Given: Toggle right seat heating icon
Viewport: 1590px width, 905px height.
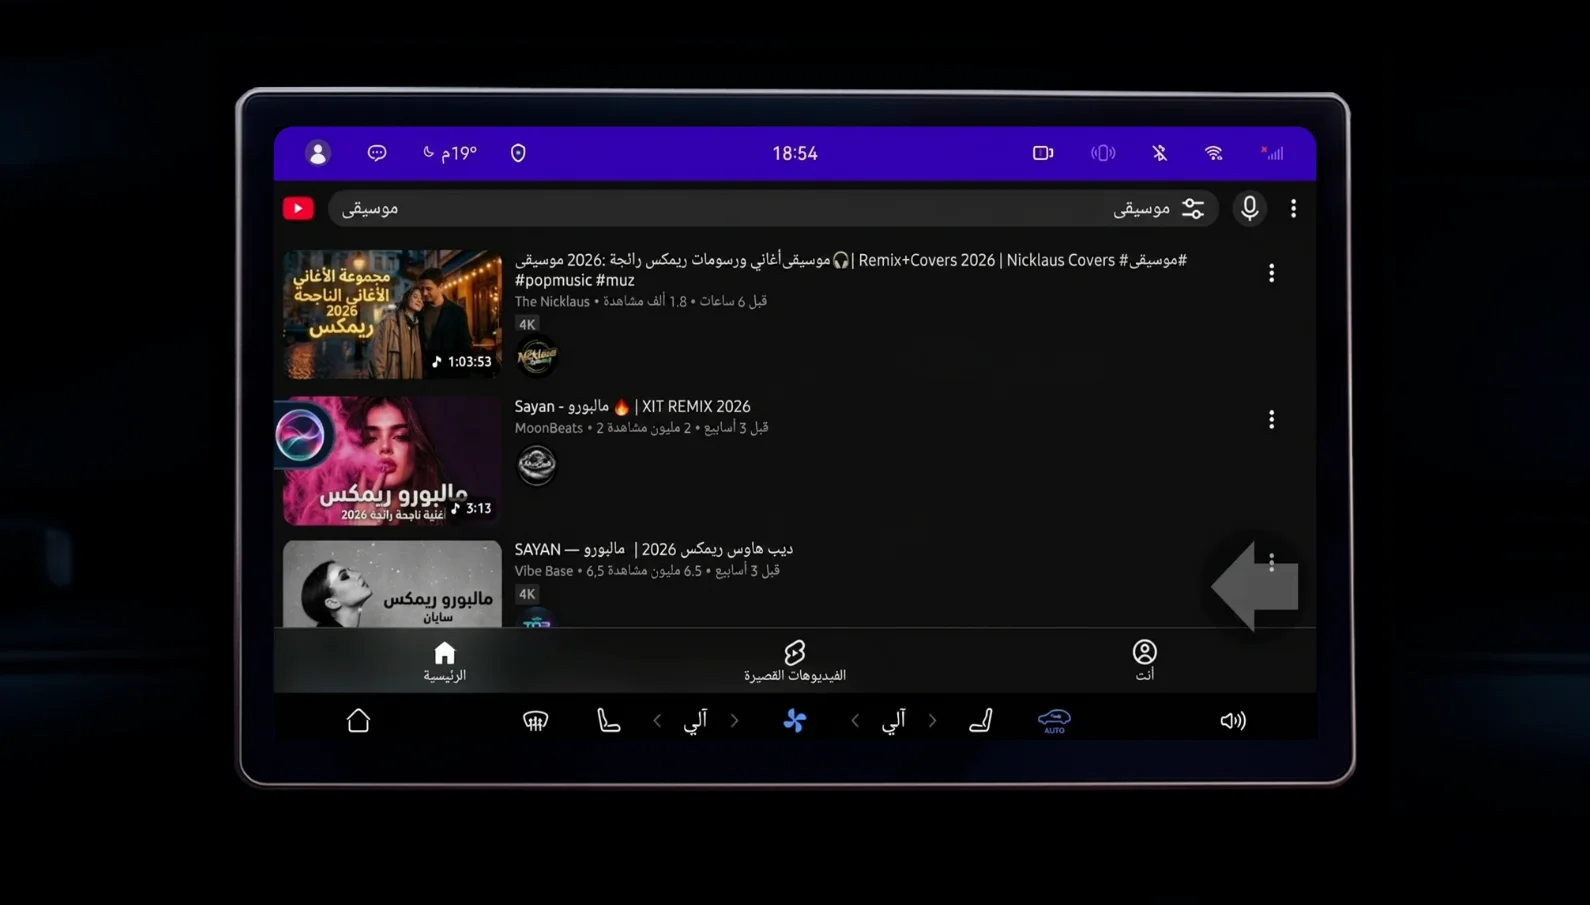Looking at the screenshot, I should [x=981, y=720].
